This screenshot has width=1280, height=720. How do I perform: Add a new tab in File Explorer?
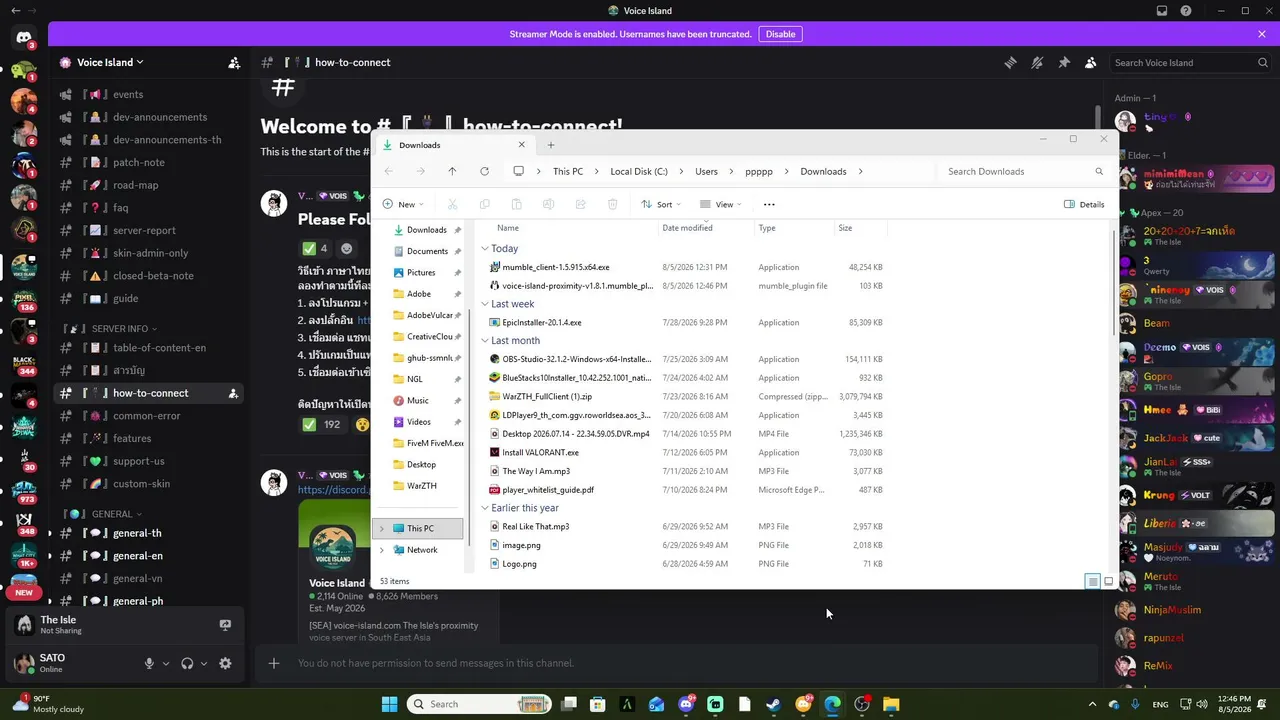[550, 145]
